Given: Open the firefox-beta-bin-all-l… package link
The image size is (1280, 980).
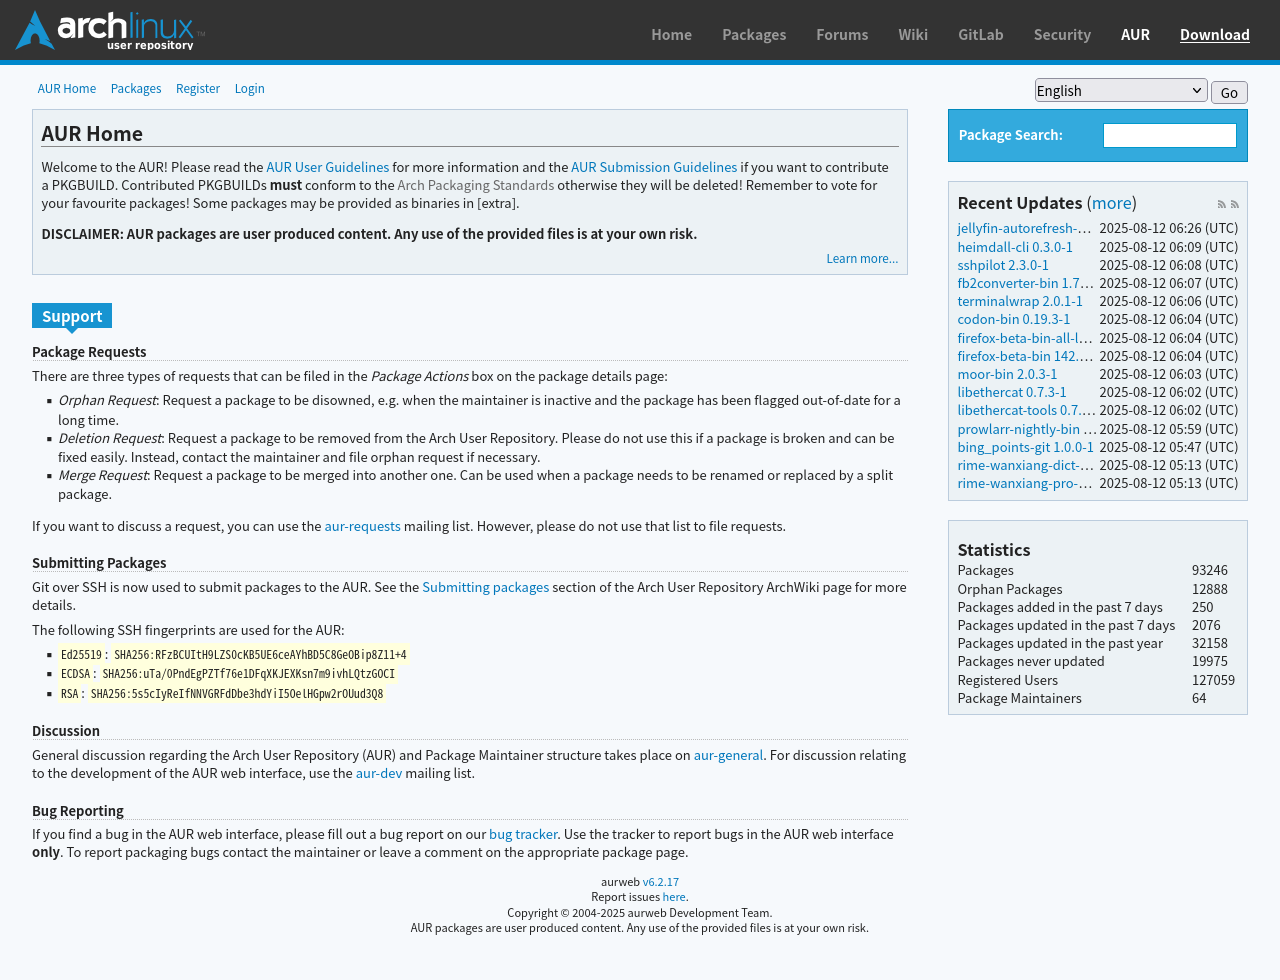Looking at the screenshot, I should click(1025, 338).
